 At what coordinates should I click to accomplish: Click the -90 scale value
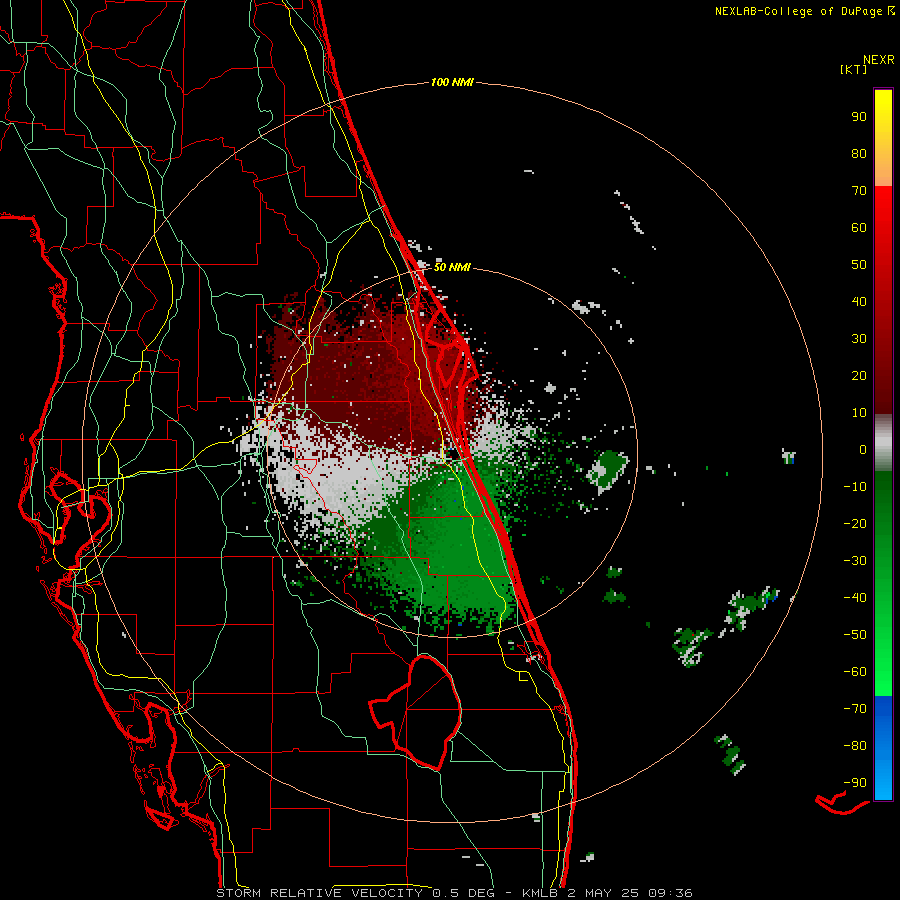(855, 783)
